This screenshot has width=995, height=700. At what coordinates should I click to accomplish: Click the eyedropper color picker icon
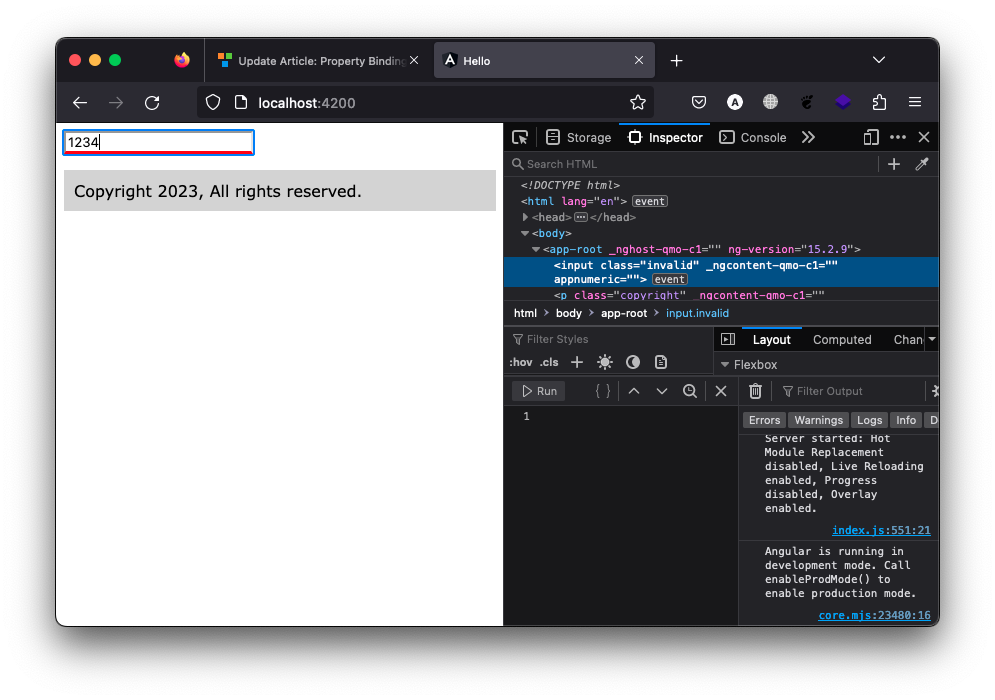[922, 164]
